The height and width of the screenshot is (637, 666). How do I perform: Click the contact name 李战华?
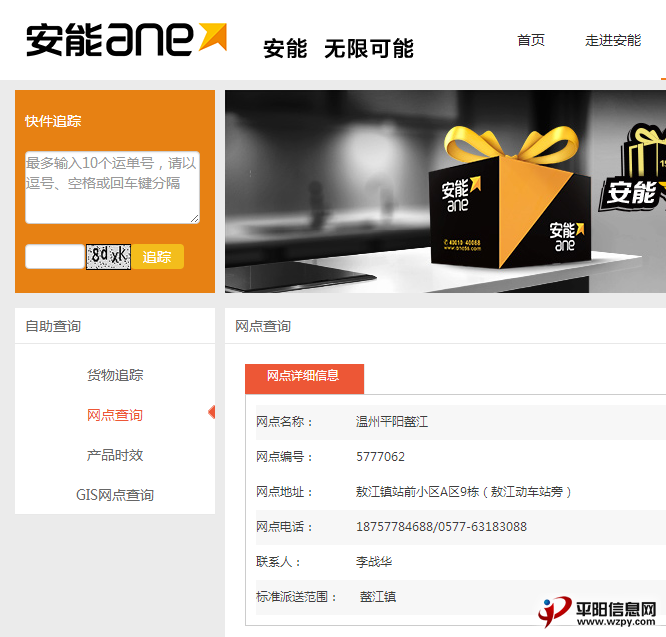tap(374, 562)
